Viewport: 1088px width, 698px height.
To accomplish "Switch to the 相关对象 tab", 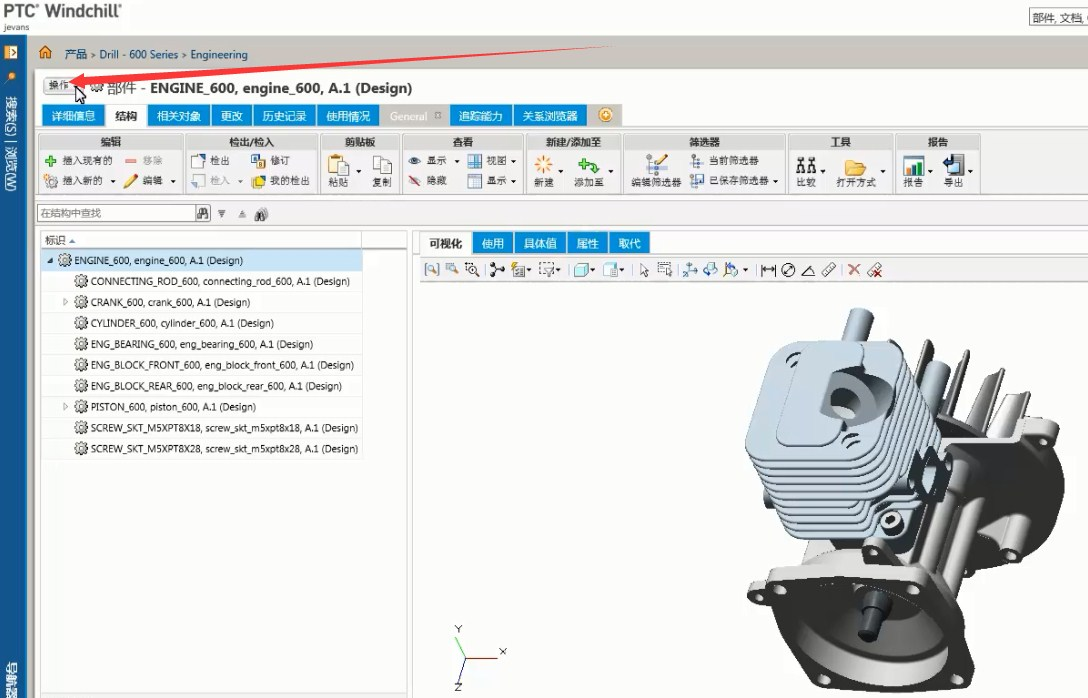I will coord(178,116).
